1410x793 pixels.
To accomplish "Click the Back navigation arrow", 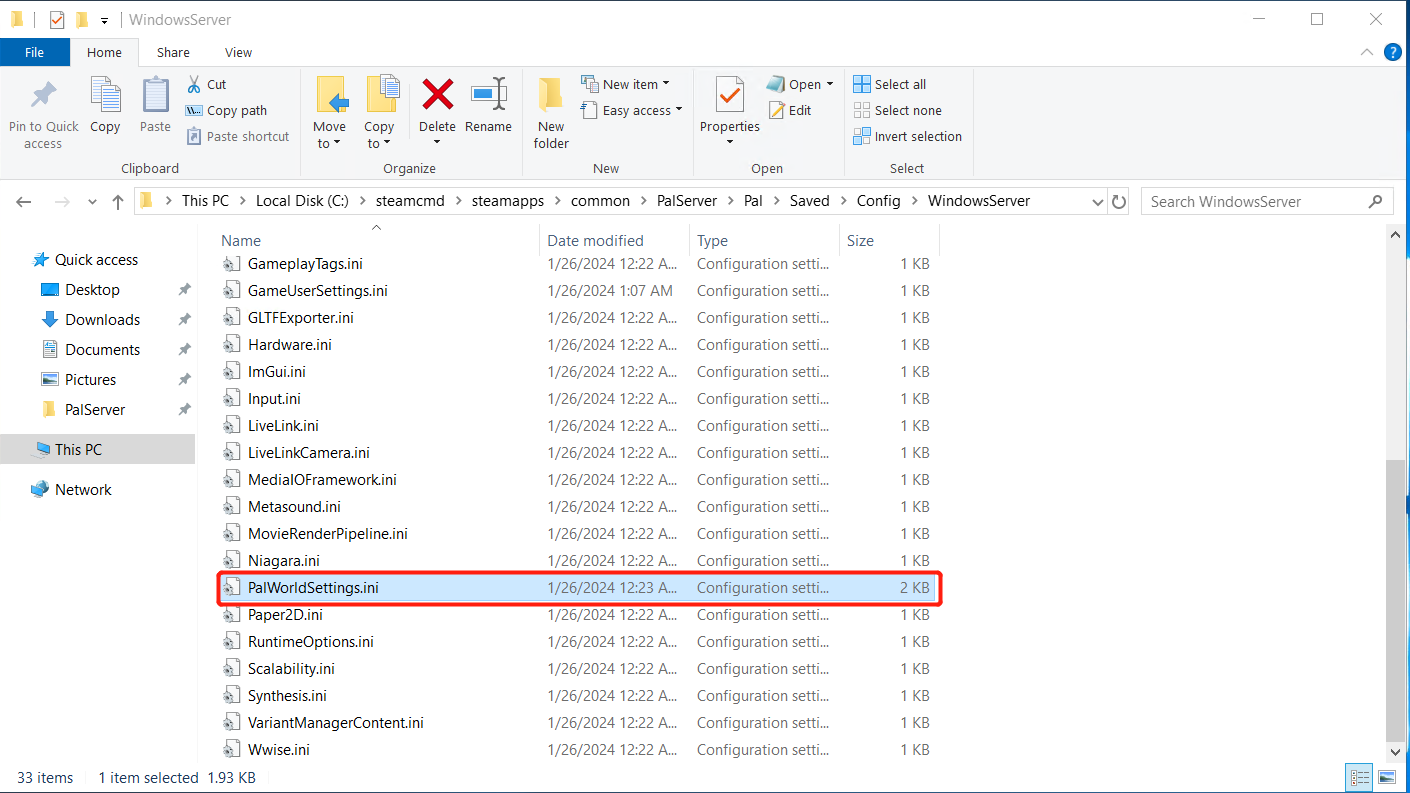I will coord(24,201).
